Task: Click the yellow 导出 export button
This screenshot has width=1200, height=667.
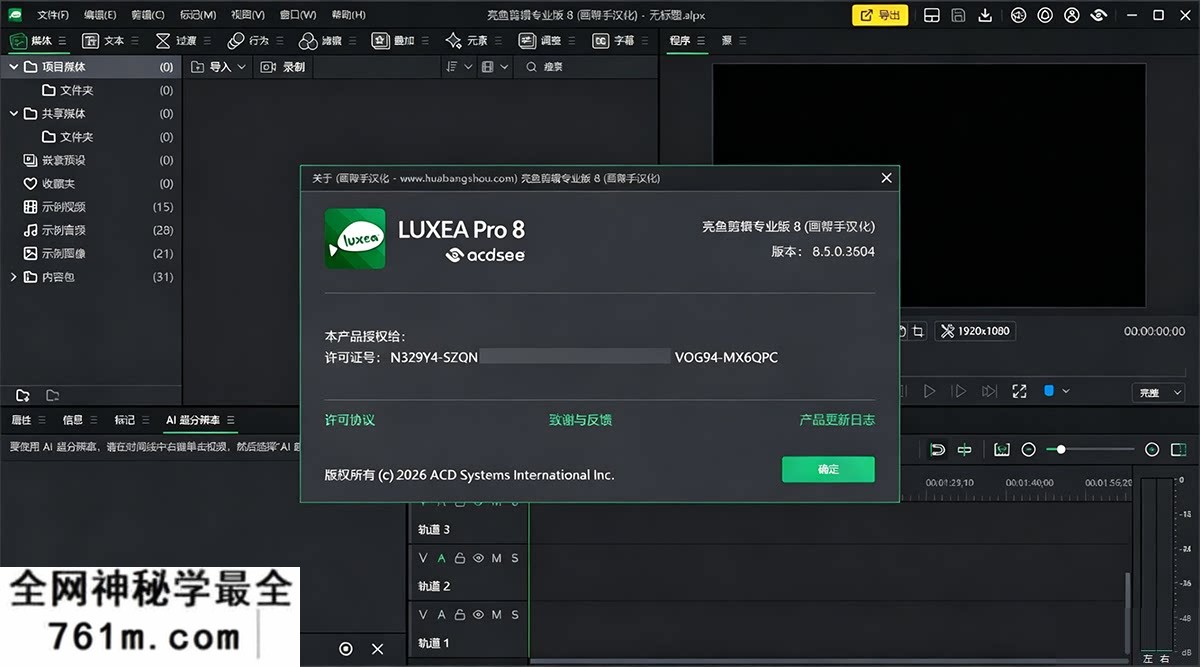Action: pos(880,15)
